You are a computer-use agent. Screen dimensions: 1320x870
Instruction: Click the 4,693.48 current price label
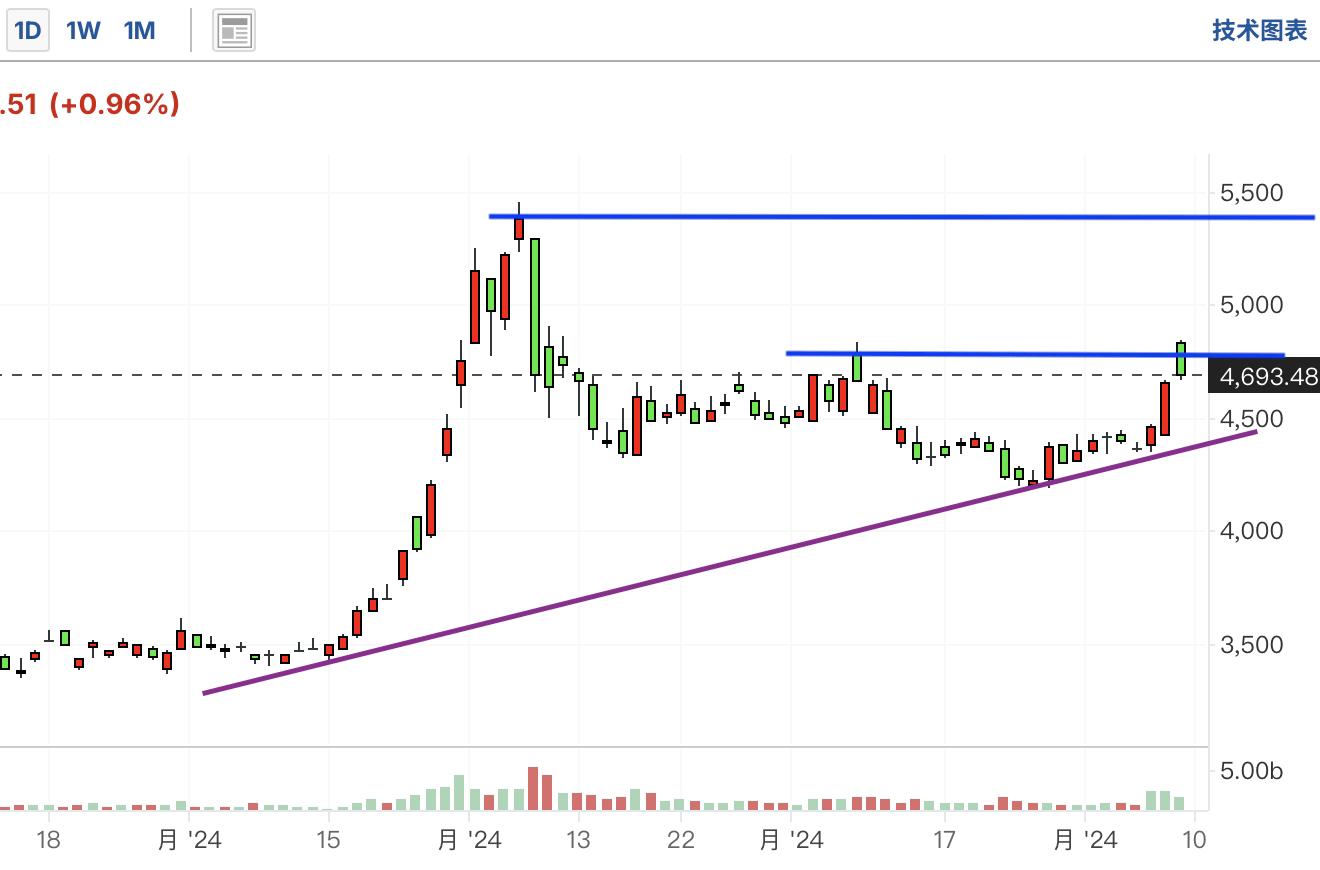(1264, 376)
